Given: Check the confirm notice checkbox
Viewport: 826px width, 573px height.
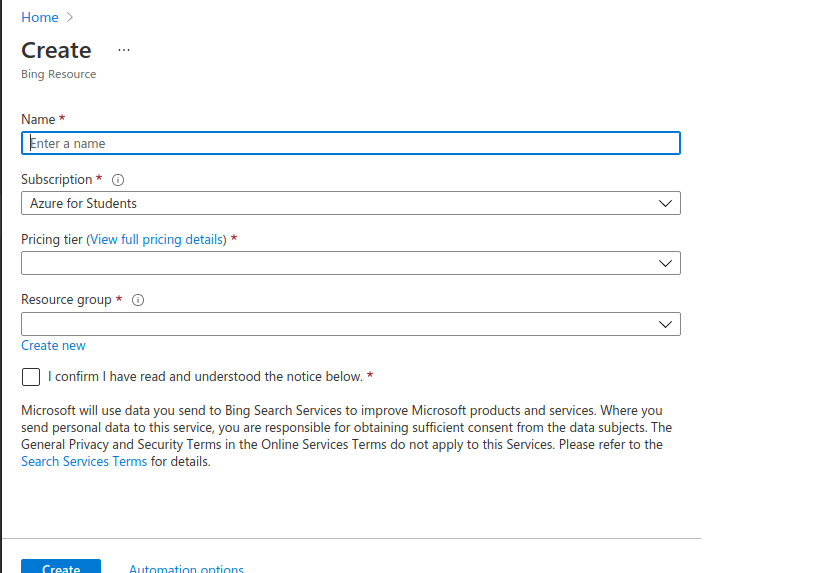Looking at the screenshot, I should 31,377.
